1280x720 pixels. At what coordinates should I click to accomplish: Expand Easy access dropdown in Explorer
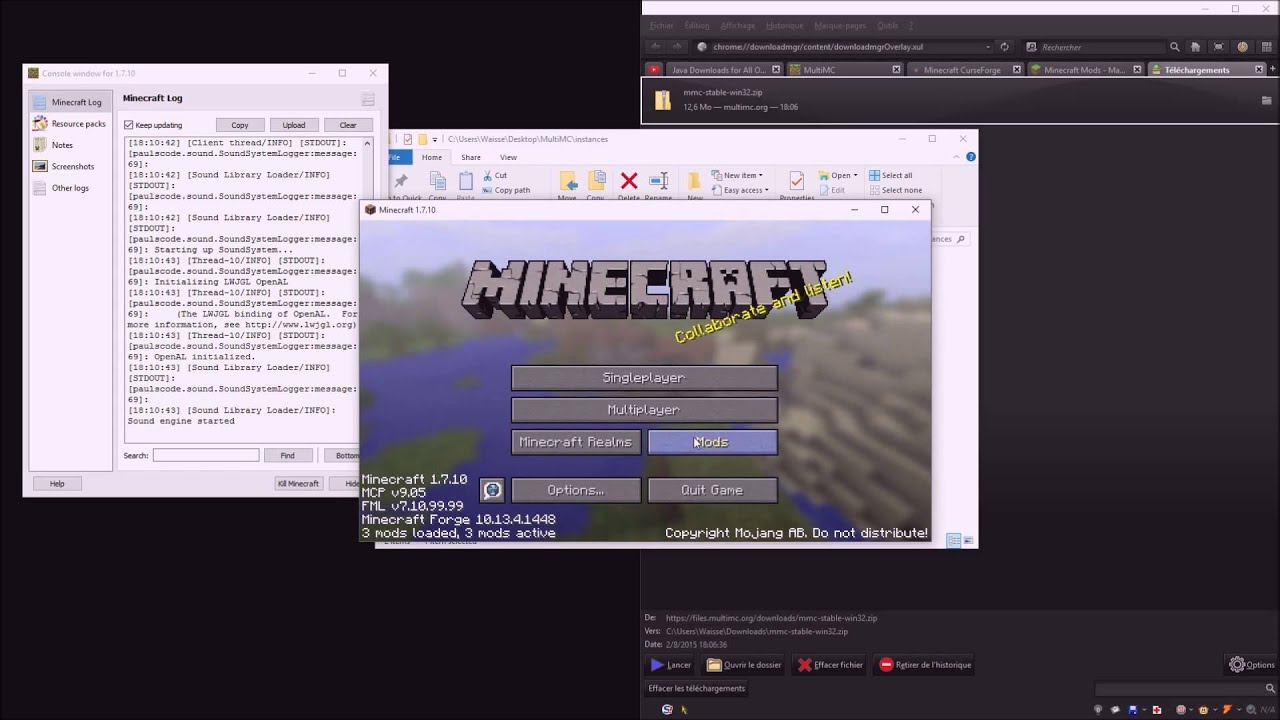[x=739, y=190]
